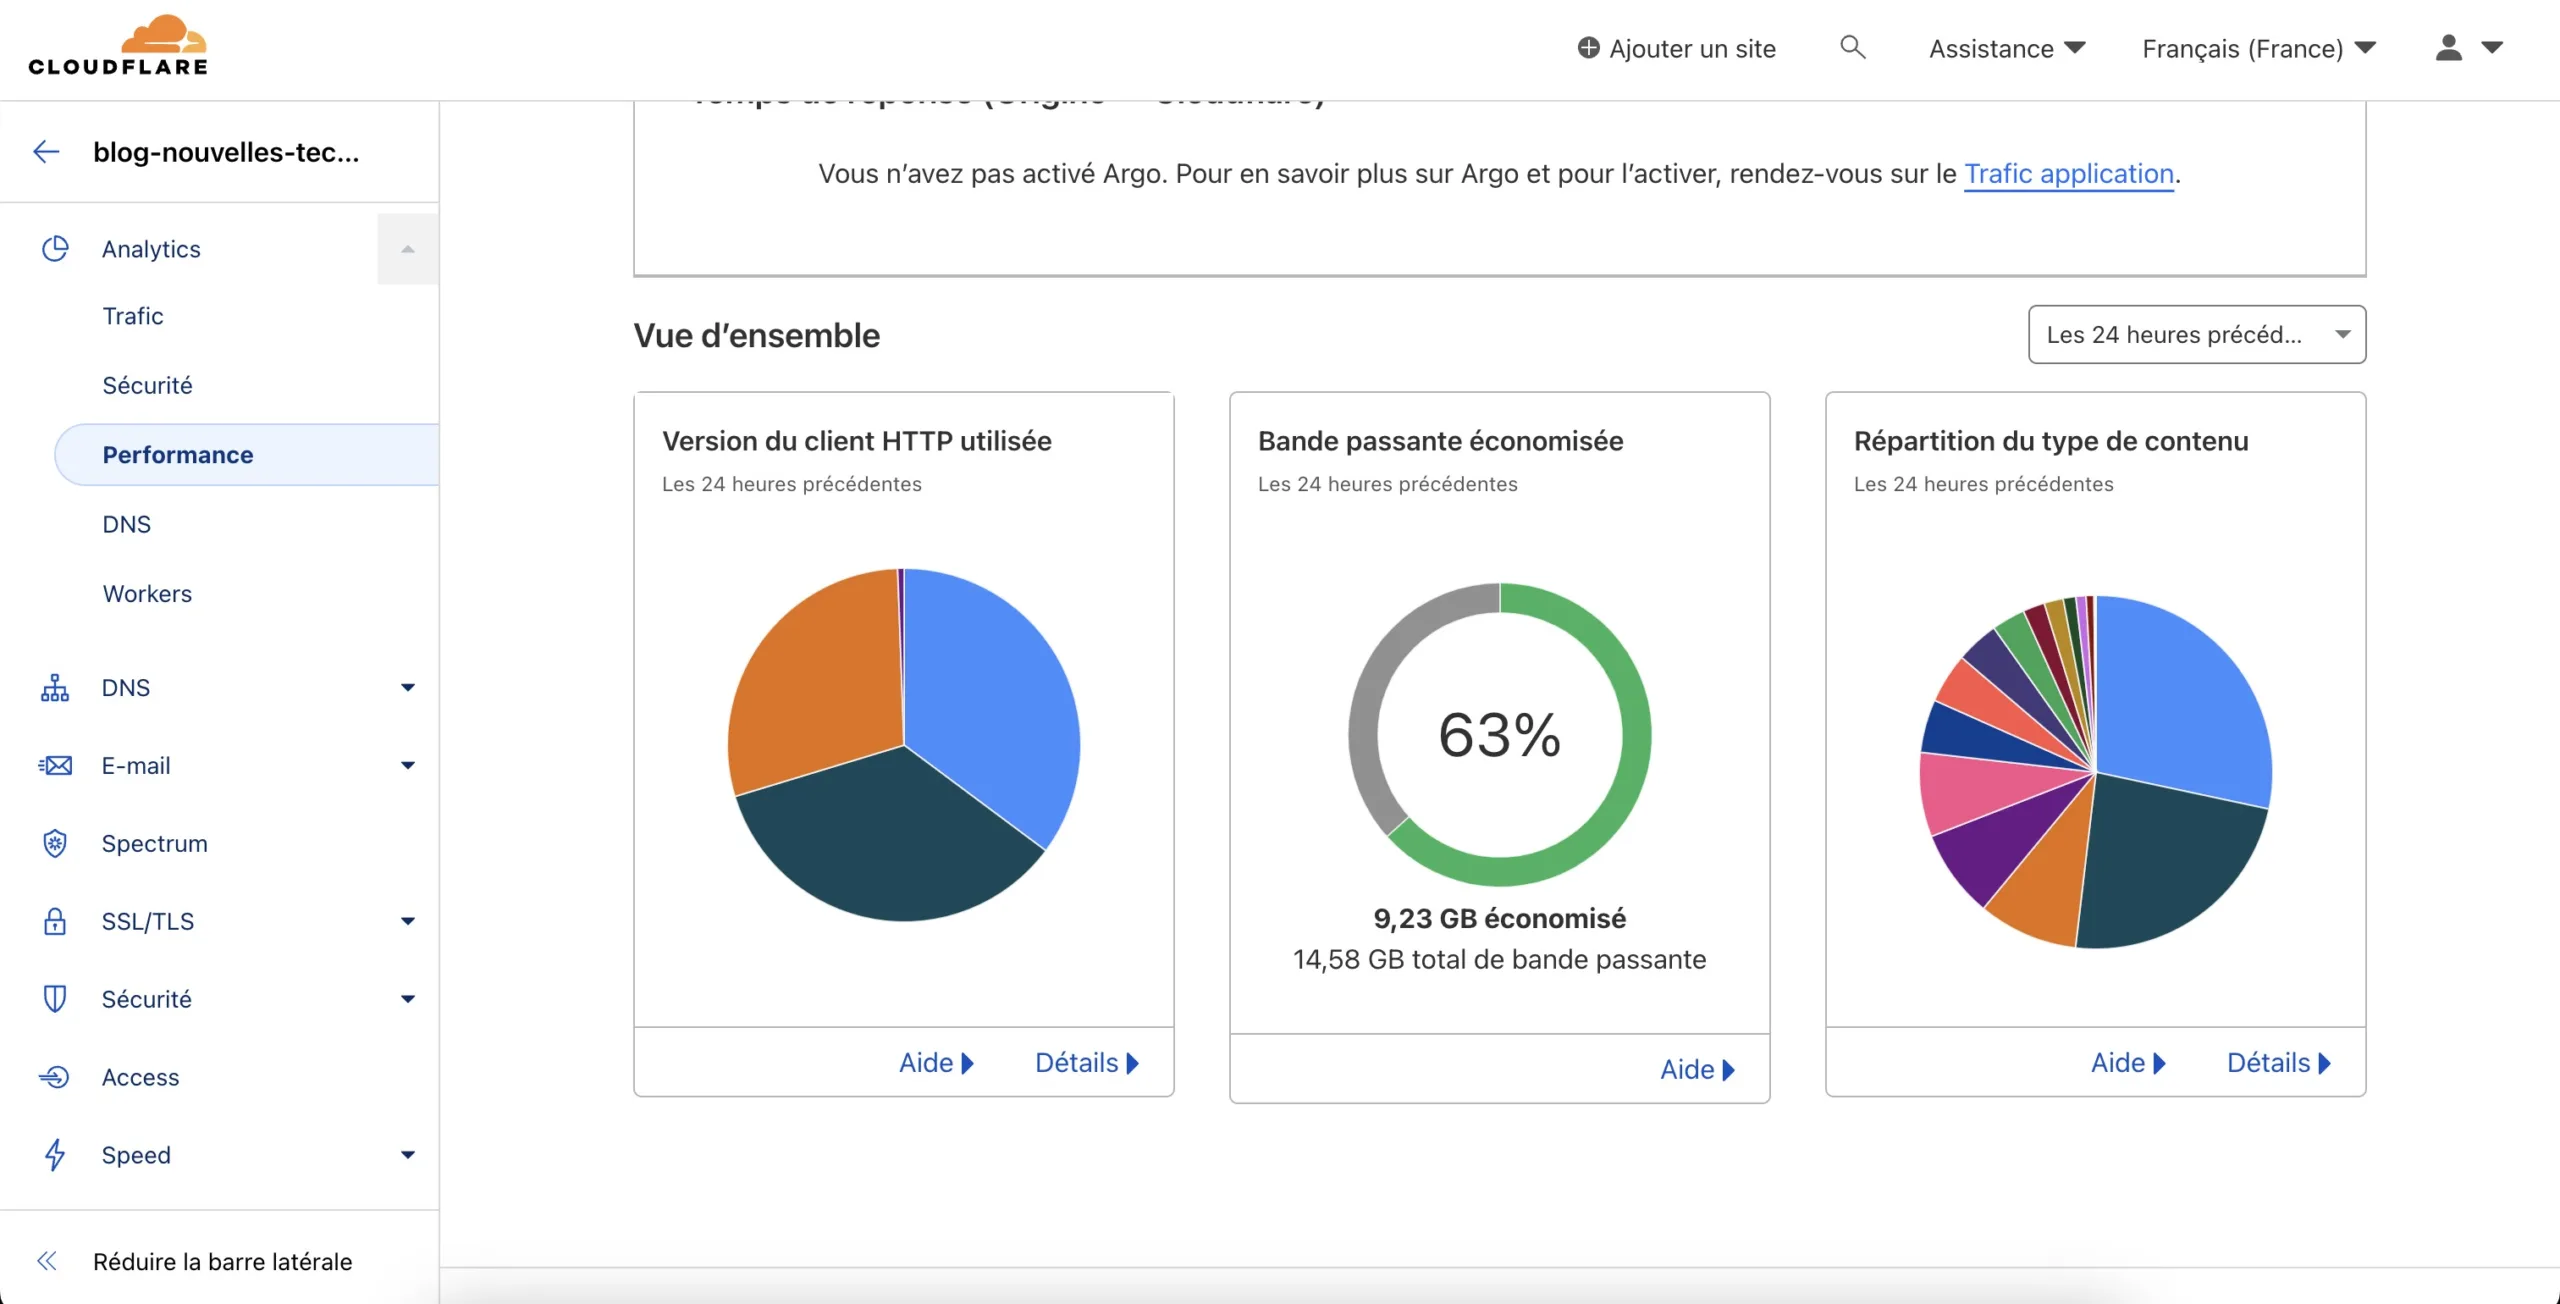Click the Vue d'ensemble heading
2560x1304 pixels.
tap(756, 335)
